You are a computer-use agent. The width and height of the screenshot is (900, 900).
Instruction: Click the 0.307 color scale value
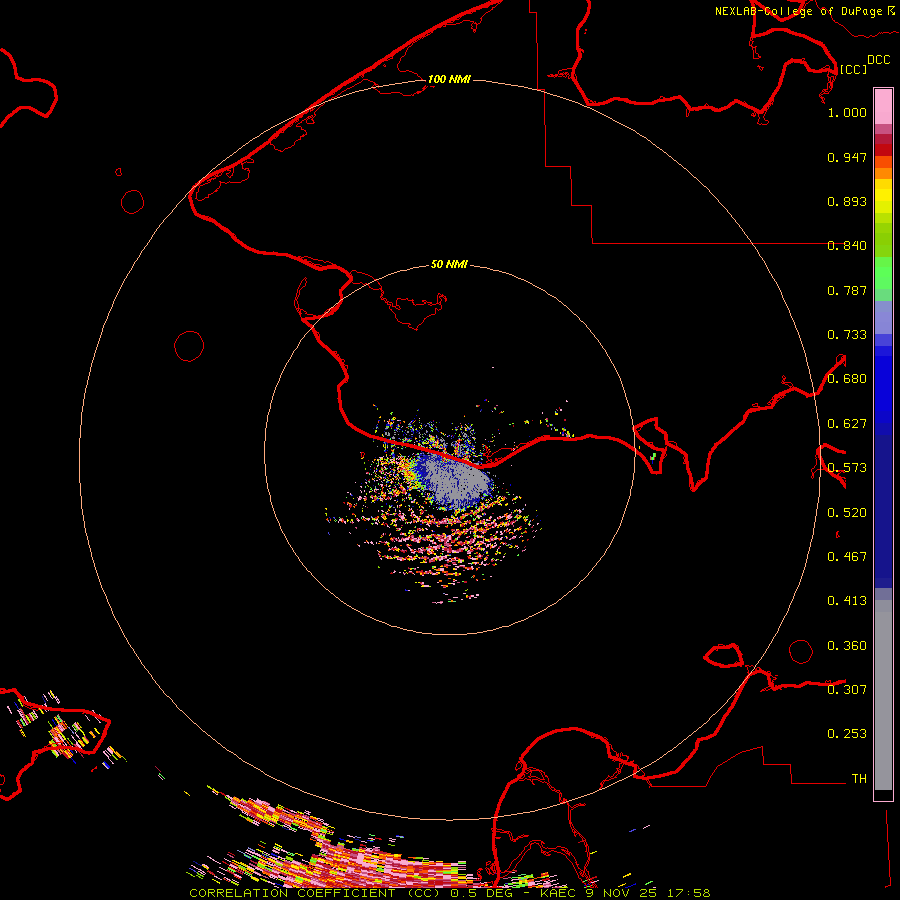coord(847,690)
